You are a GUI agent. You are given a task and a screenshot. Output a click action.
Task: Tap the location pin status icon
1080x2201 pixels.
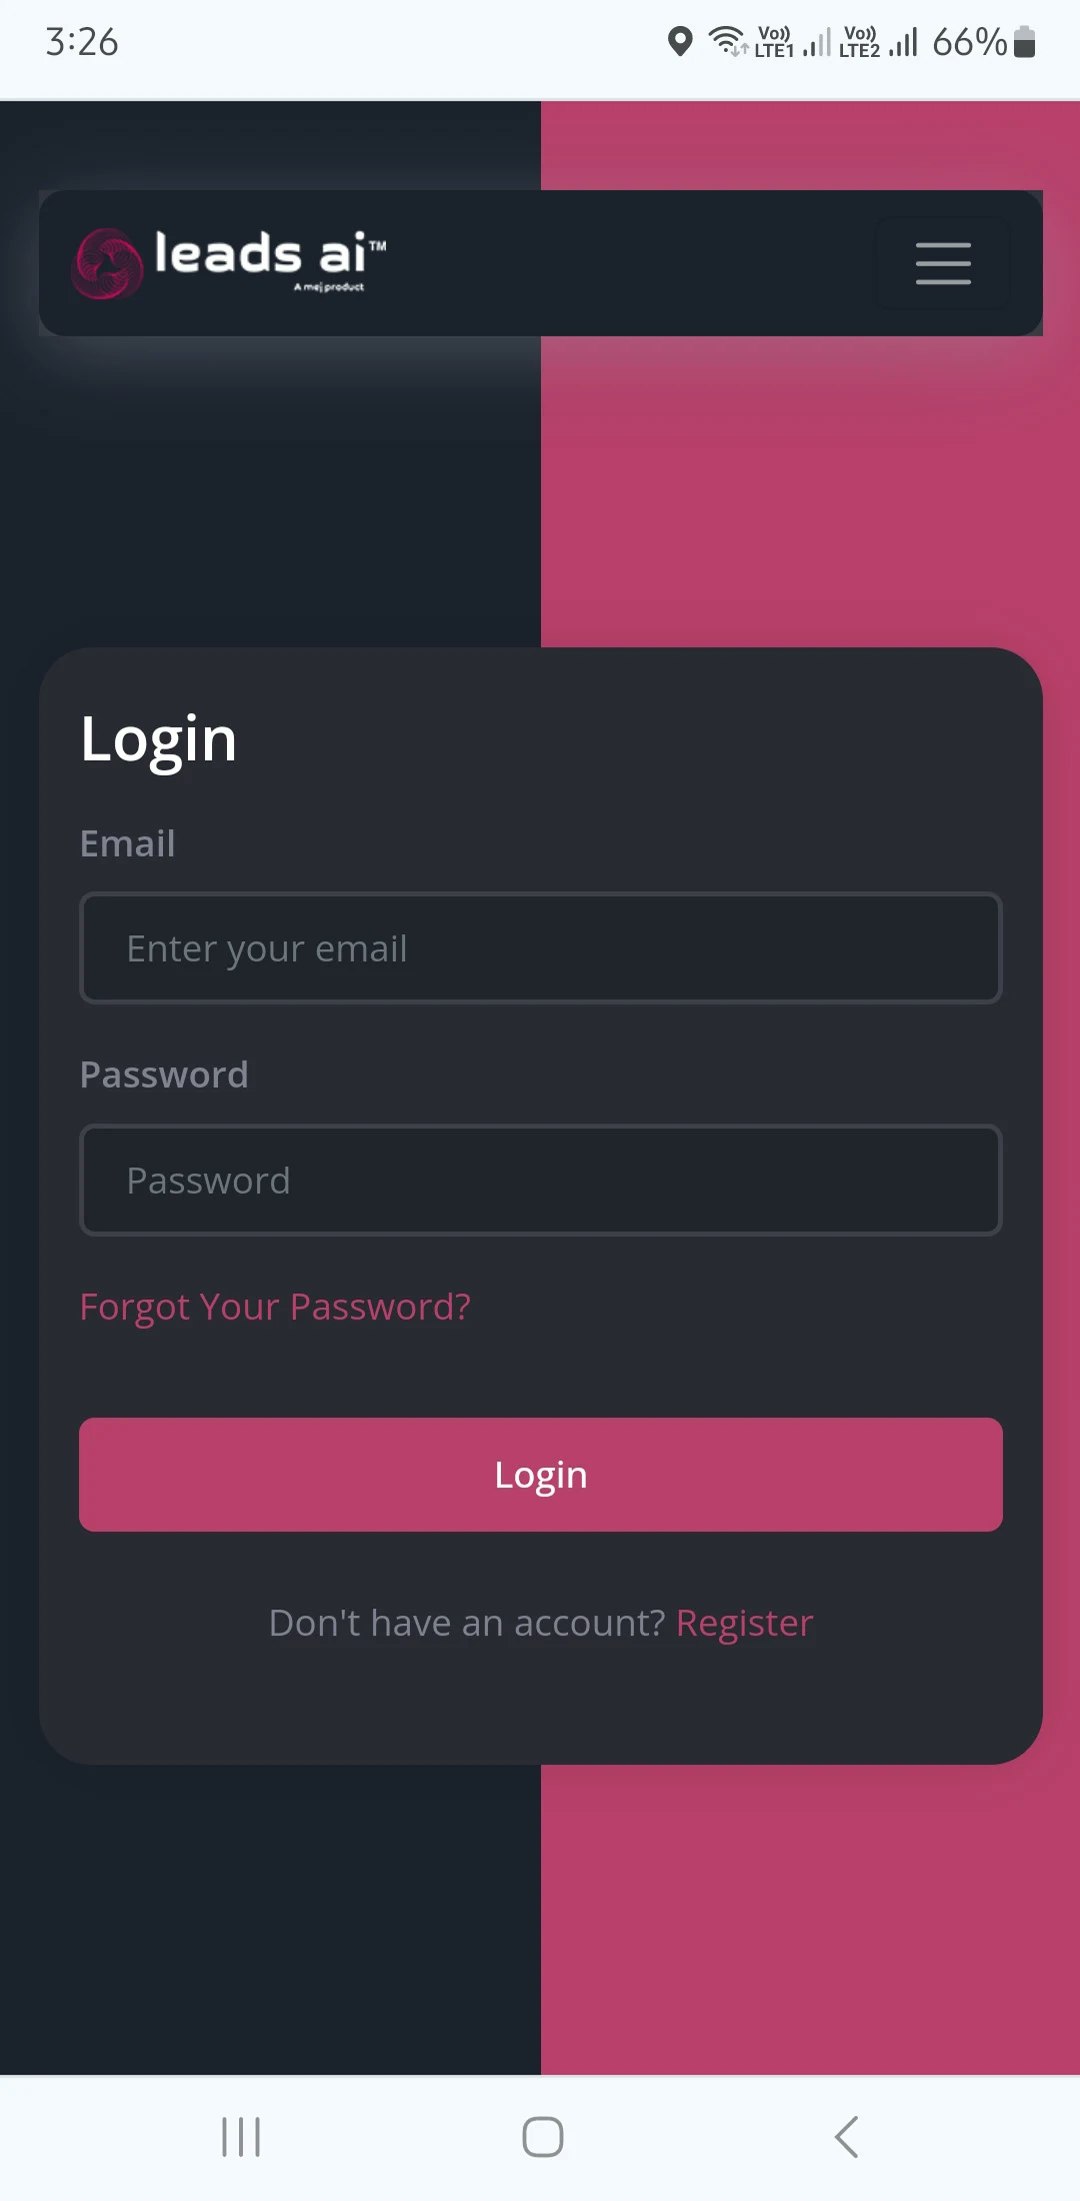tap(680, 42)
